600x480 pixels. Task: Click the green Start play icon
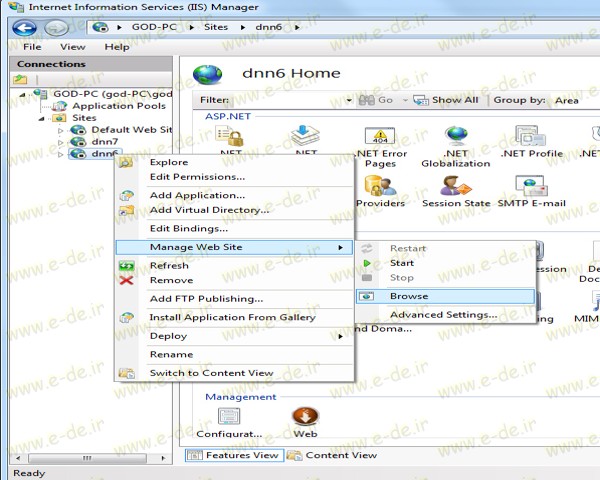[x=367, y=263]
